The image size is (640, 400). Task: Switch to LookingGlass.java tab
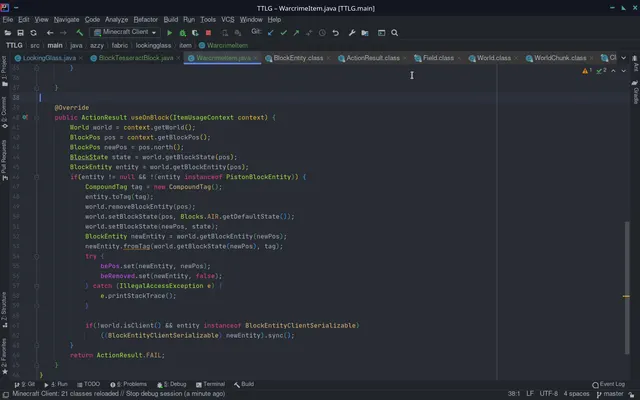click(49, 58)
